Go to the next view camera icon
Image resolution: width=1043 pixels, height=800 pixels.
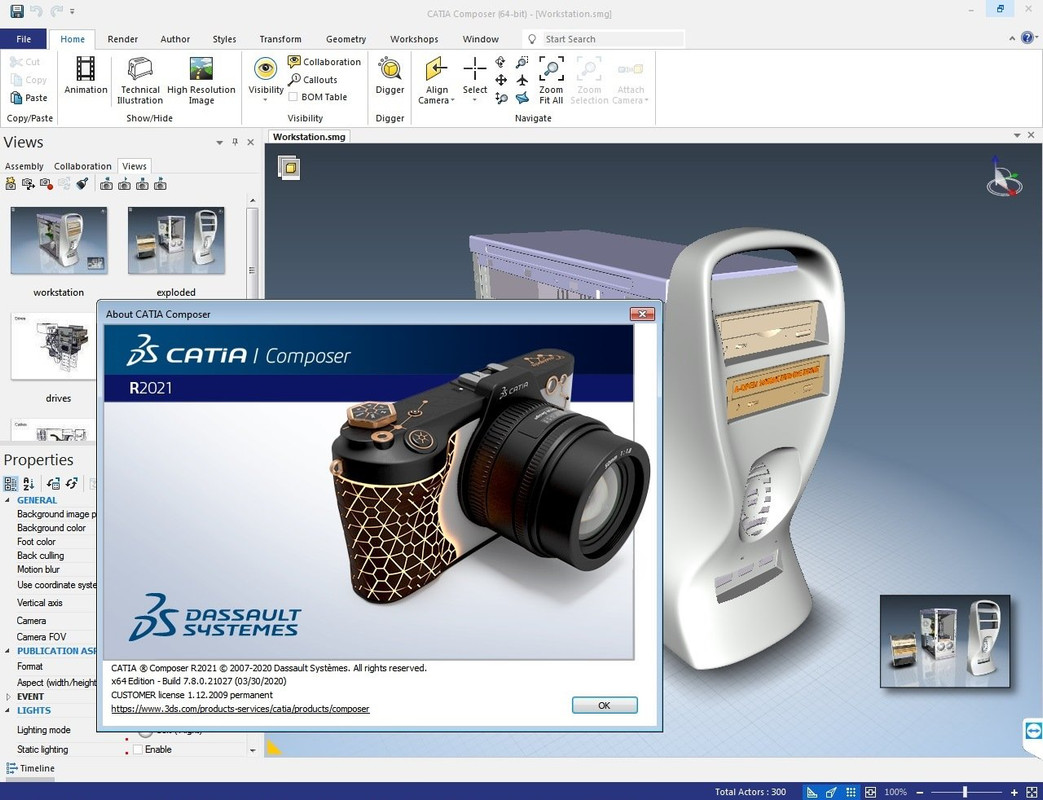pyautogui.click(x=142, y=184)
